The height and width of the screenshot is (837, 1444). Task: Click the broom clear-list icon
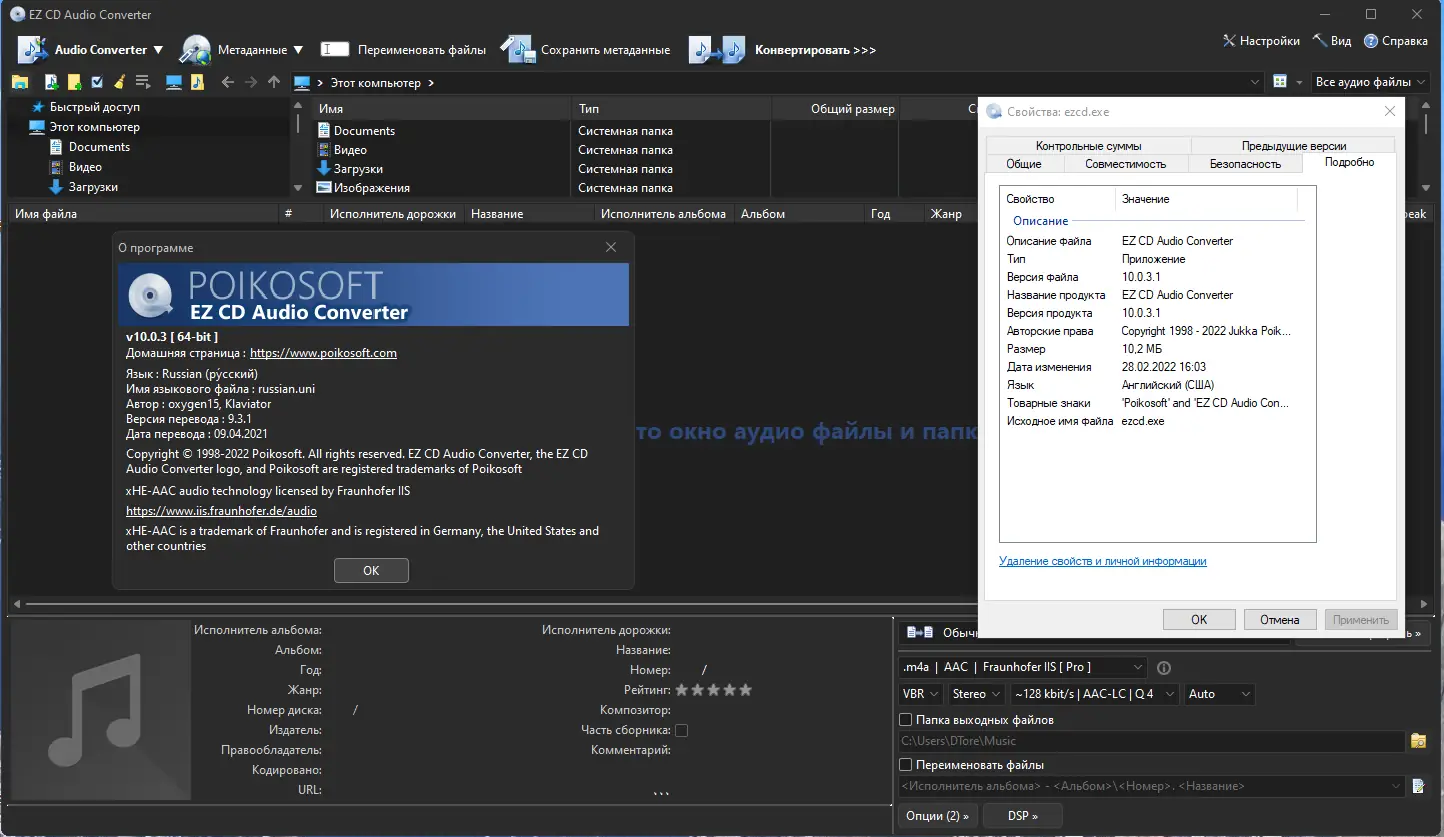click(x=120, y=82)
